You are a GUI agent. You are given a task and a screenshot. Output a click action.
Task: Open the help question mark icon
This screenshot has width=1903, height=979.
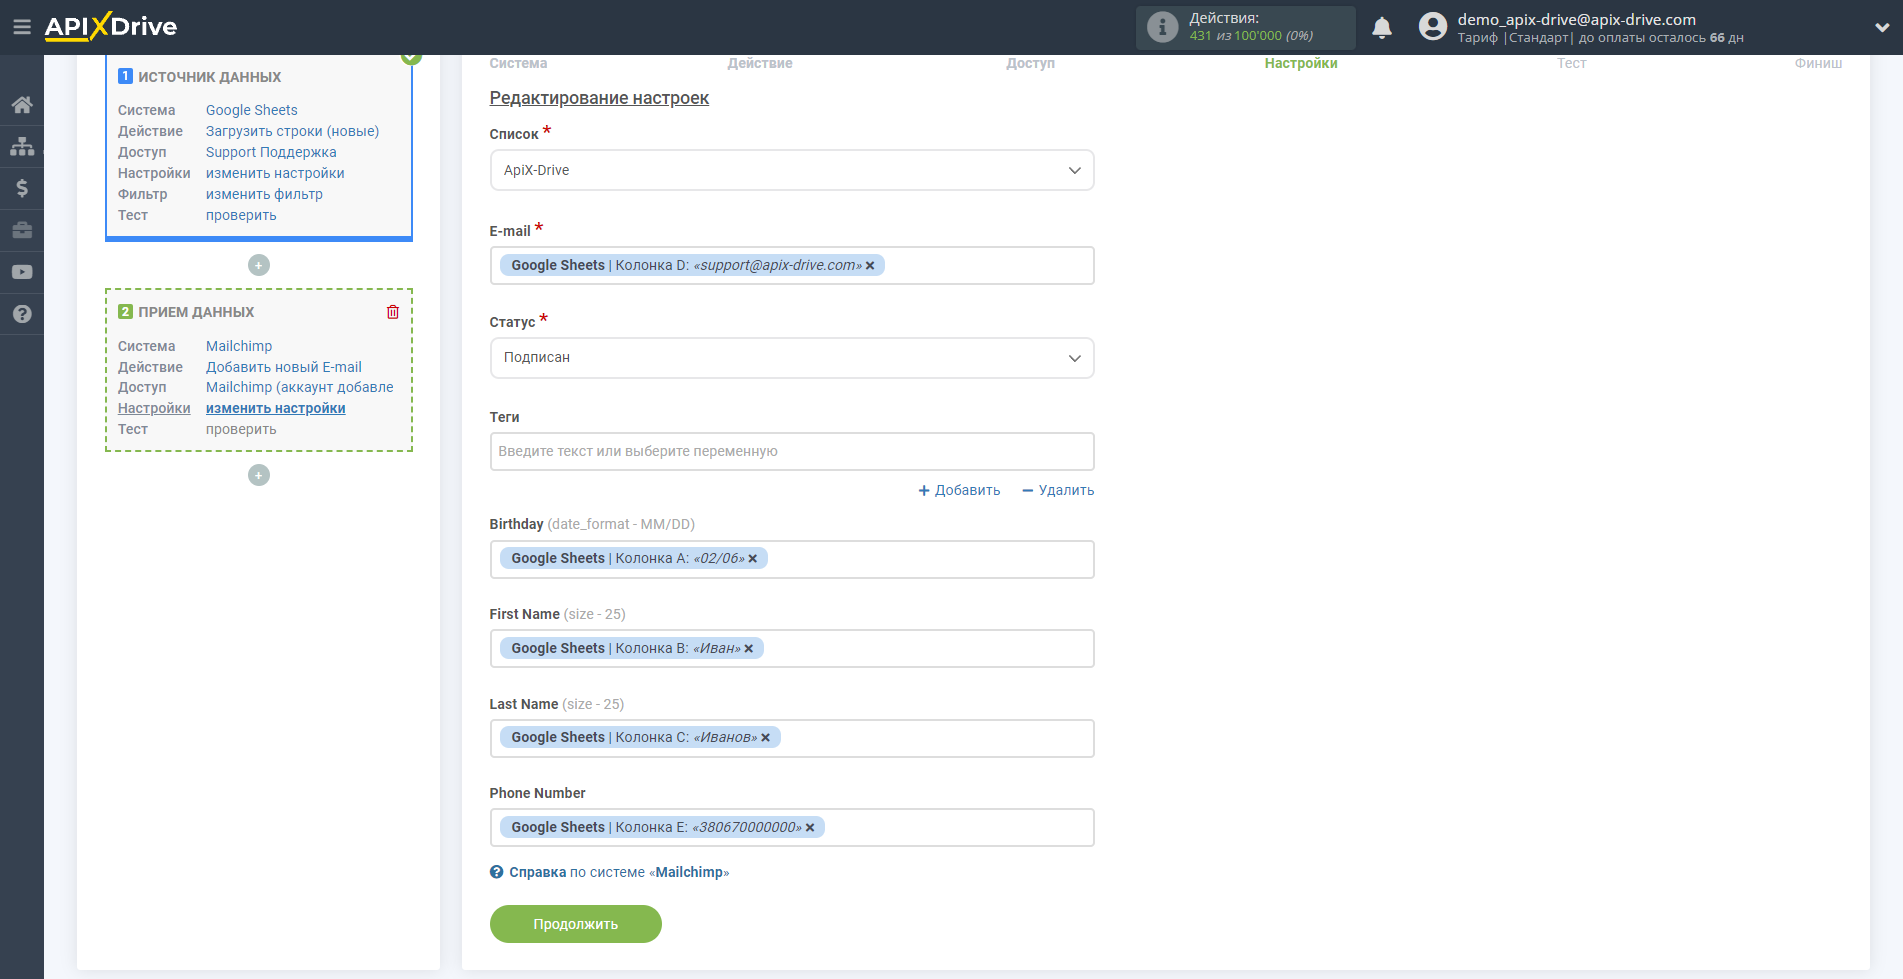pyautogui.click(x=22, y=314)
